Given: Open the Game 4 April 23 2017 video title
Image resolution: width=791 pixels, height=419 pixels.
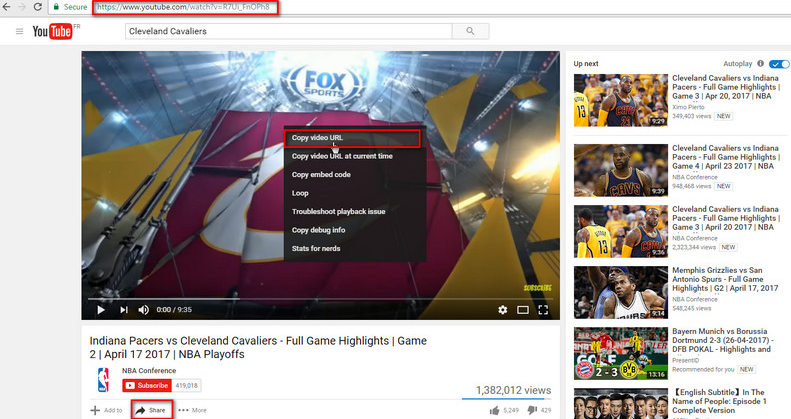Looking at the screenshot, I should pyautogui.click(x=725, y=157).
